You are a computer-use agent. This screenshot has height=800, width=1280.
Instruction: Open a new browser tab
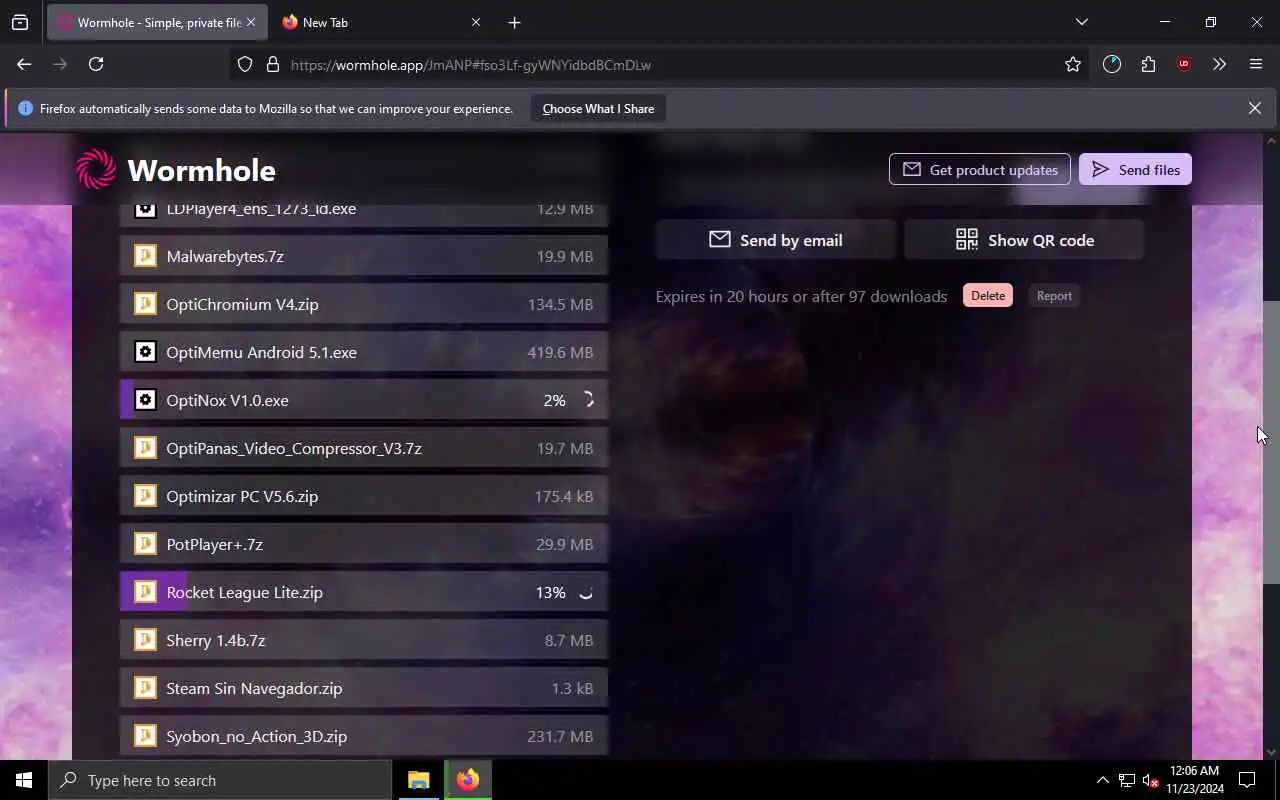pos(514,22)
